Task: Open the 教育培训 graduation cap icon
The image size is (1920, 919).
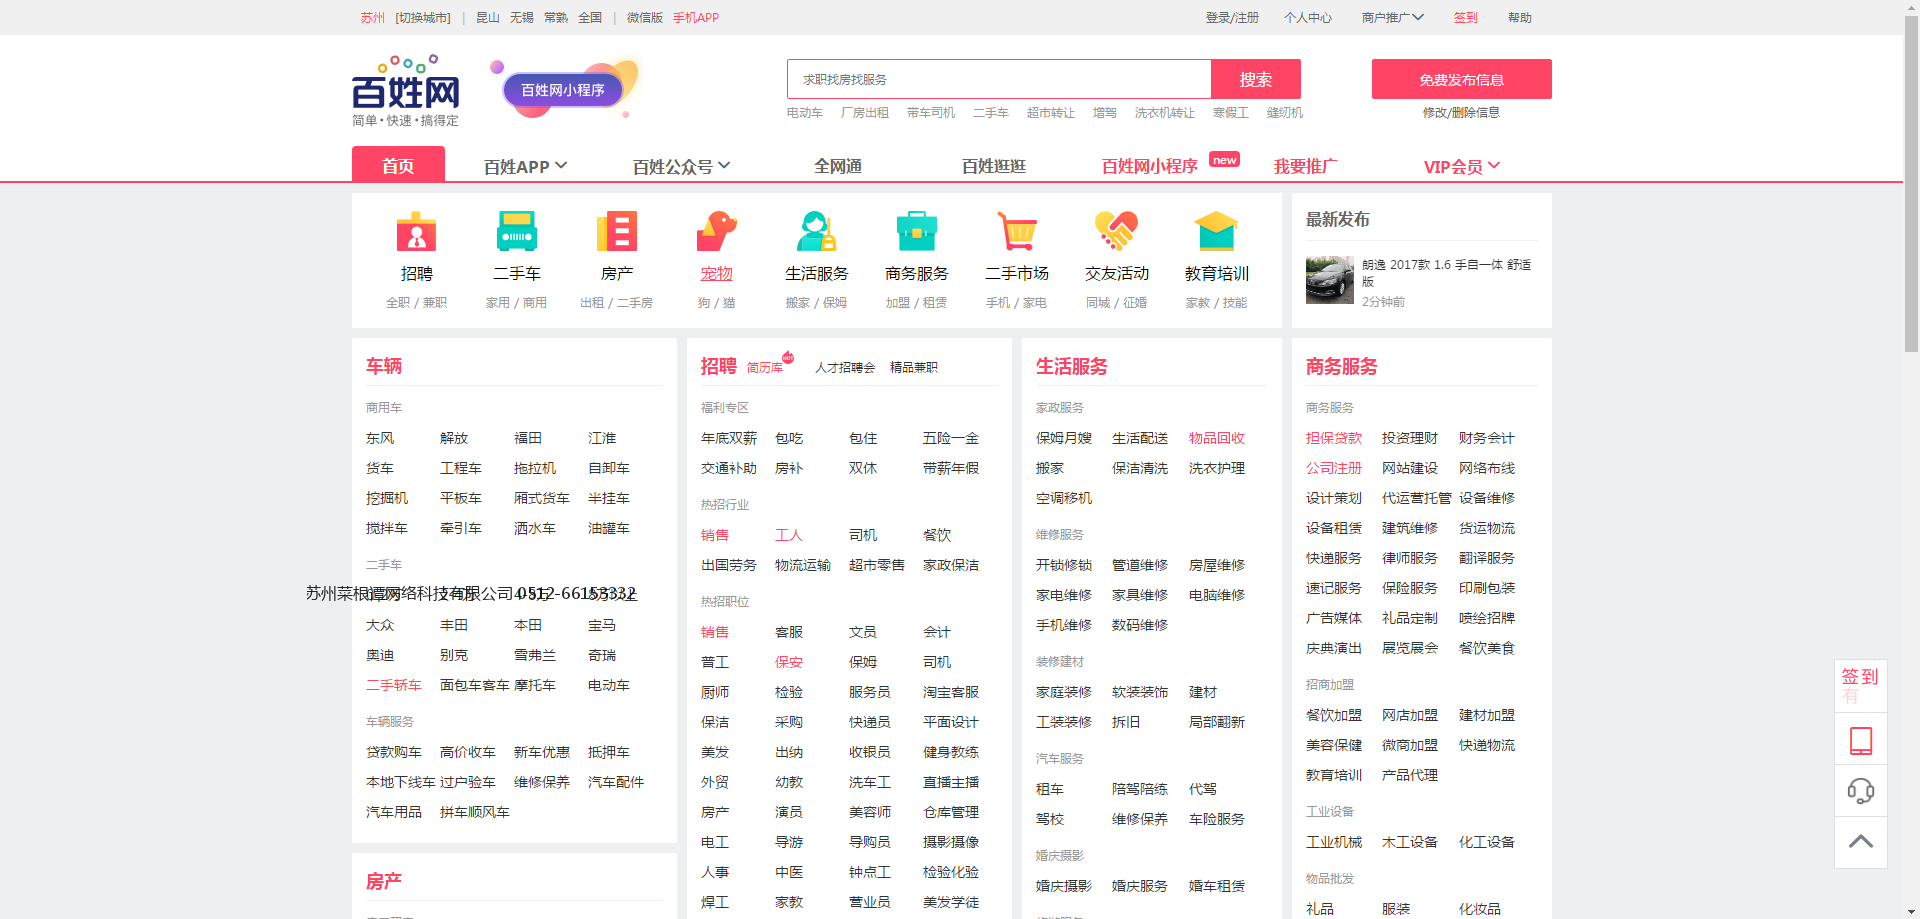Action: [1216, 232]
